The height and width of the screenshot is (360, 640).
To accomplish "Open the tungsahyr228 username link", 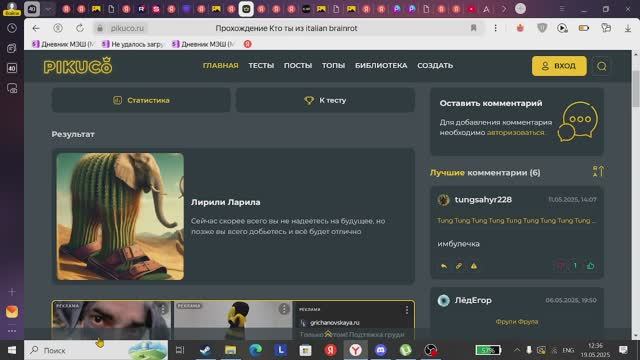I will tap(483, 200).
